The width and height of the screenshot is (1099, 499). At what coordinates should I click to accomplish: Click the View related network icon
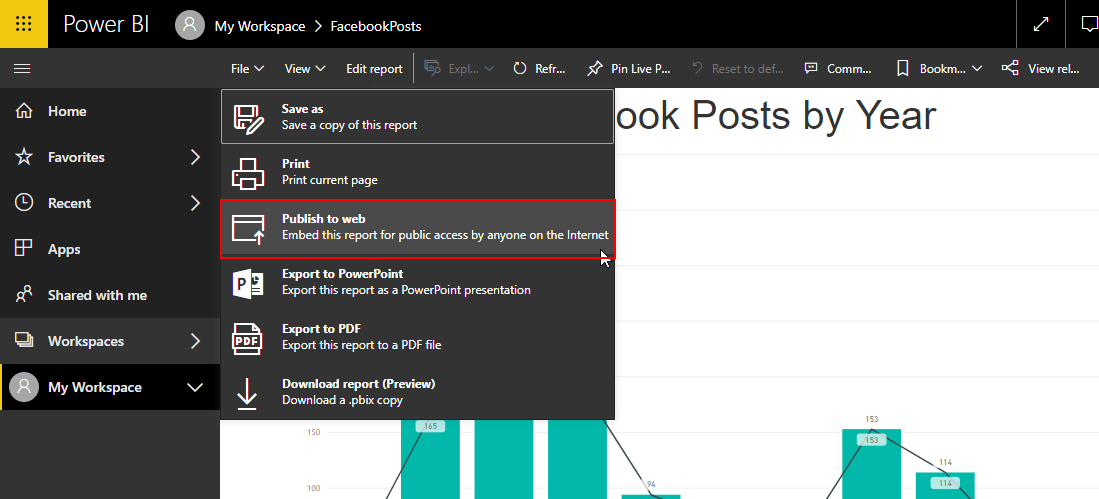click(1010, 68)
